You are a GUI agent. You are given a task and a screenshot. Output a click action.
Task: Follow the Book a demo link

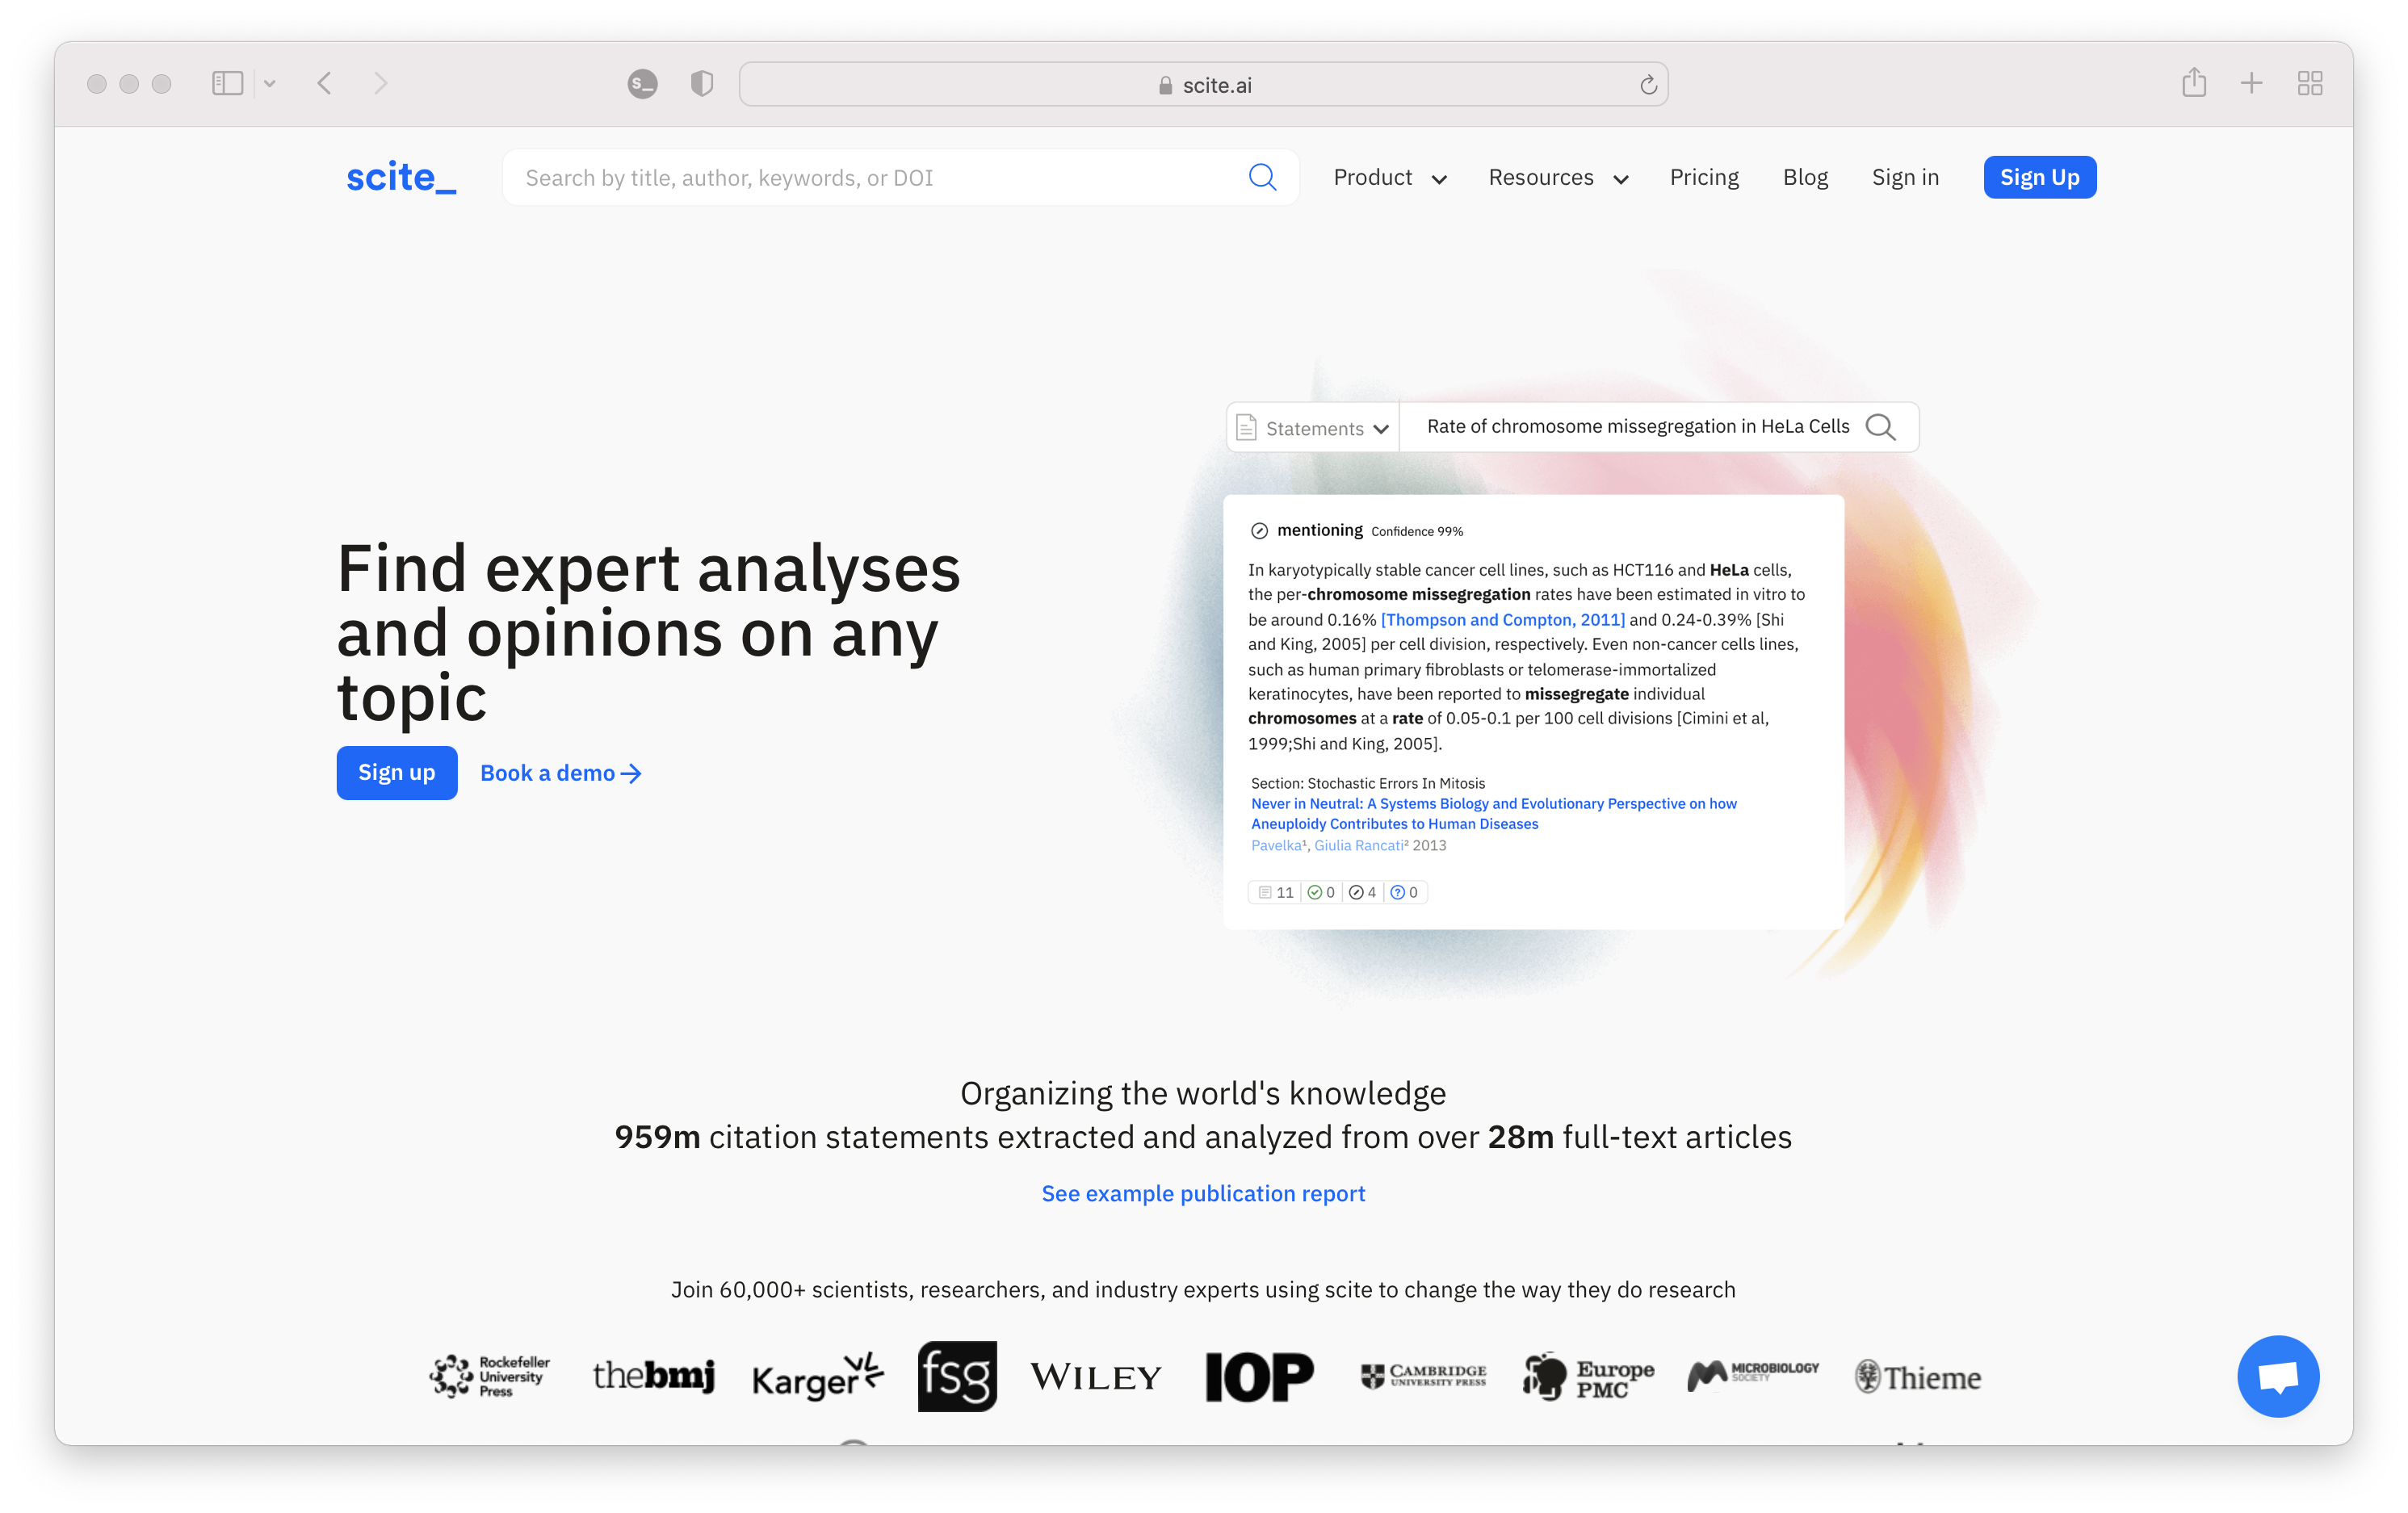[561, 773]
